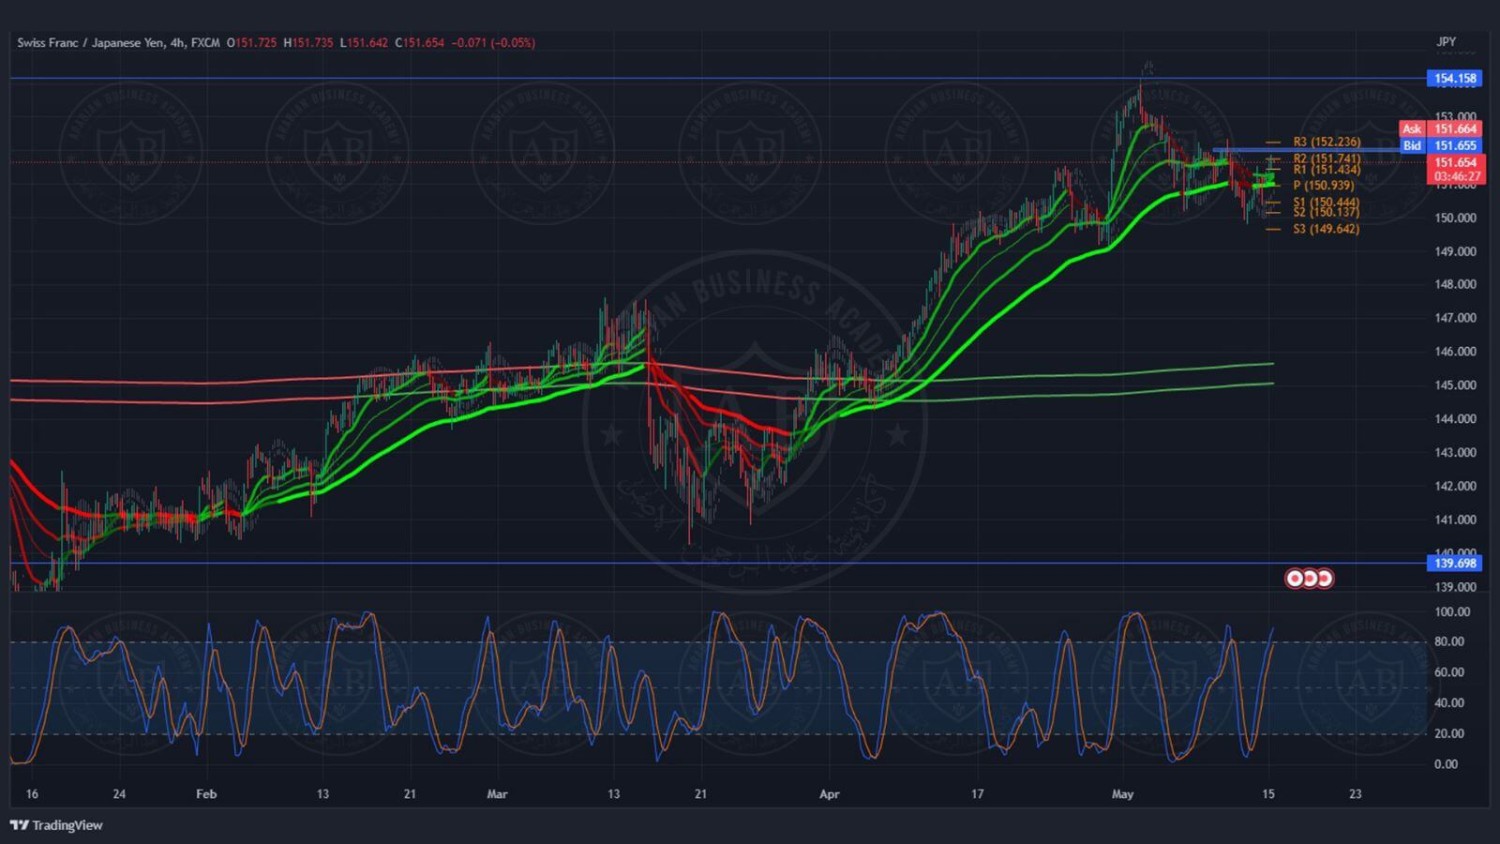
Task: Click the 148.000 price axis label
Action: pyautogui.click(x=1455, y=284)
